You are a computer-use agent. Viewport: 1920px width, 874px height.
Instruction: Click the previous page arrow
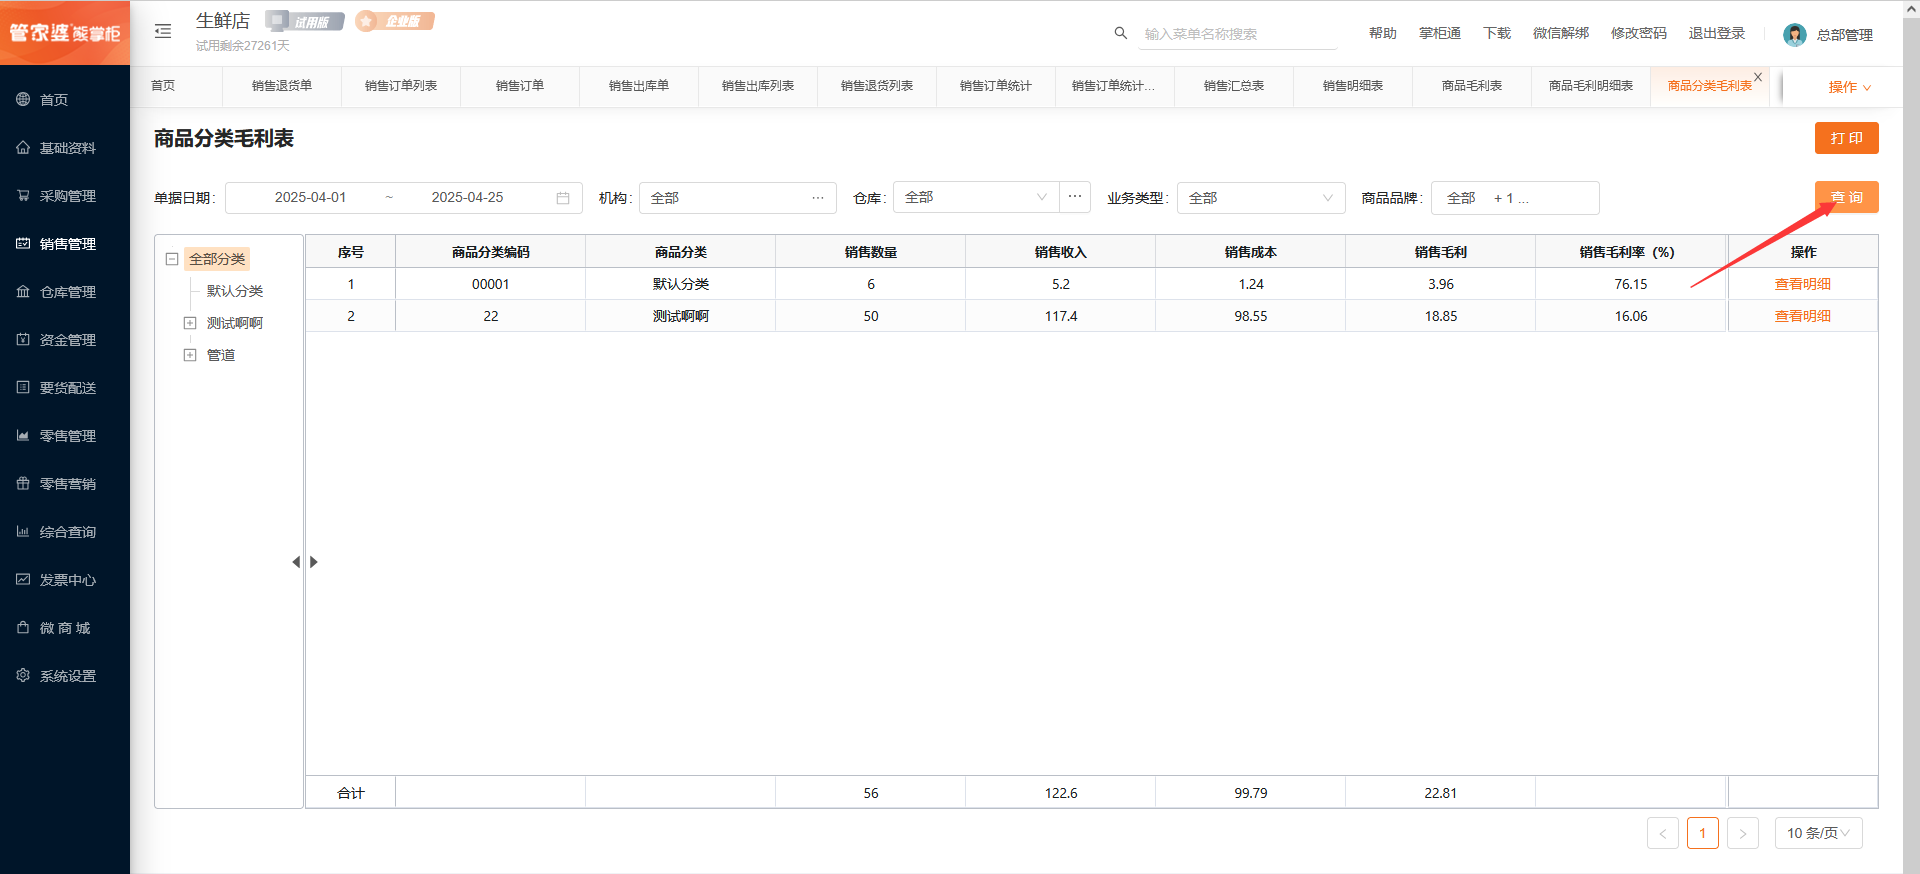pos(1663,833)
